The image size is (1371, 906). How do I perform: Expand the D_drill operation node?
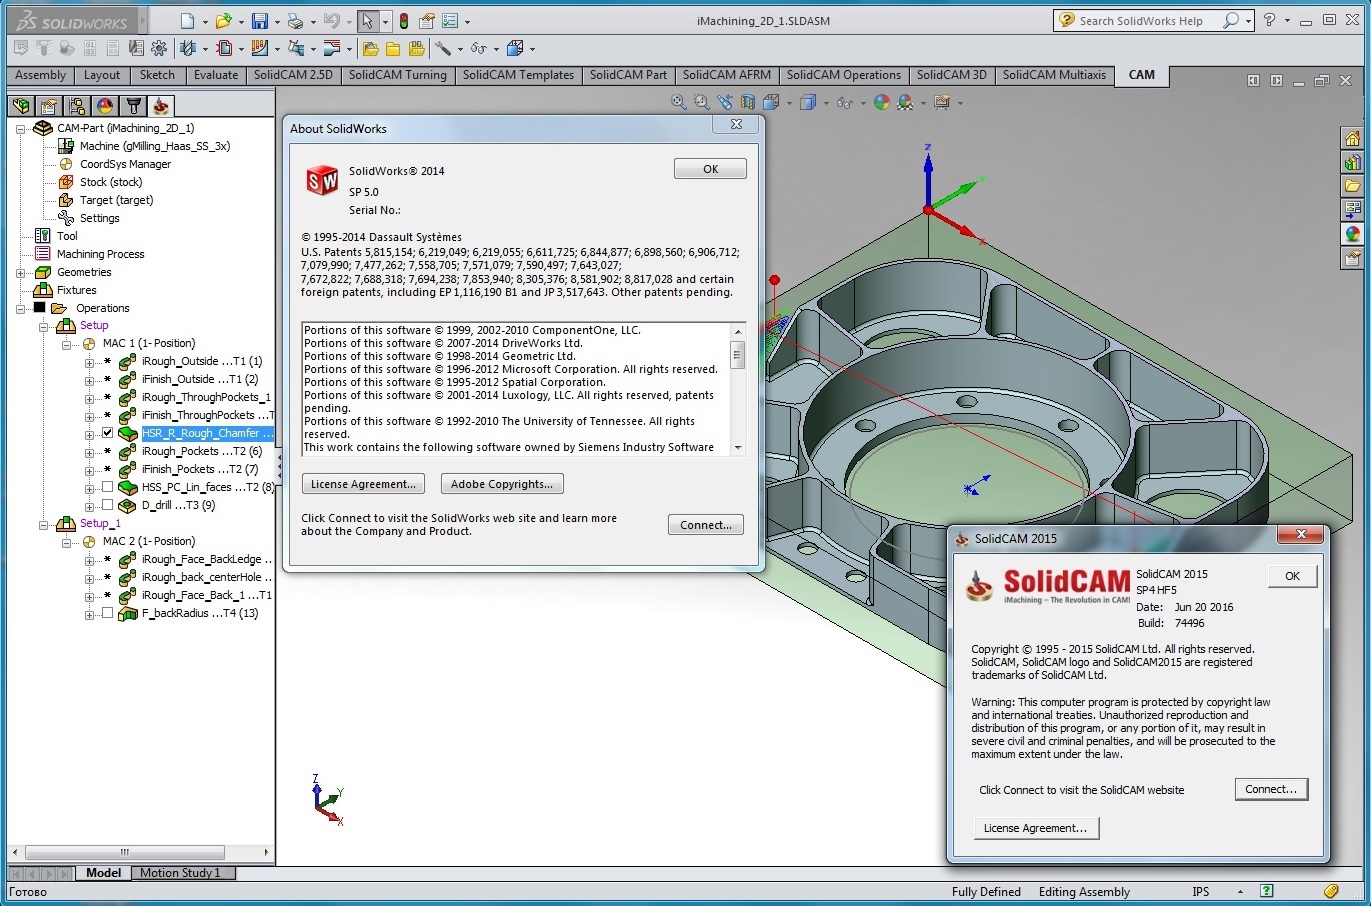point(89,507)
